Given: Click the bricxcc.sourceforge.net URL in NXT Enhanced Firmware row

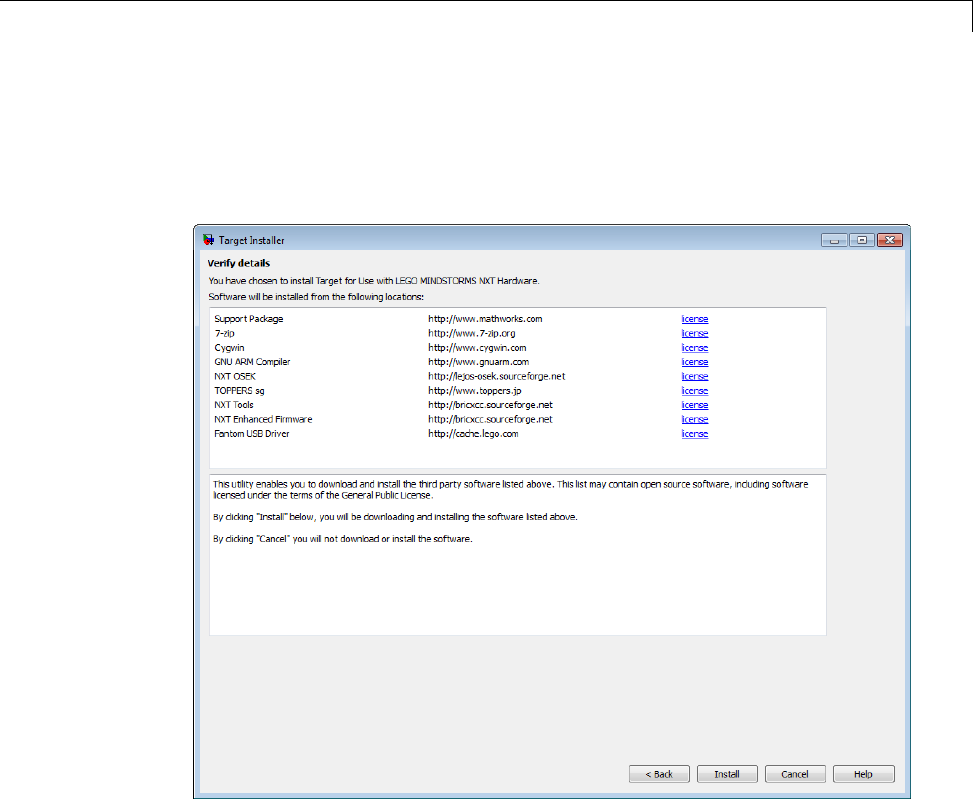Looking at the screenshot, I should point(490,419).
